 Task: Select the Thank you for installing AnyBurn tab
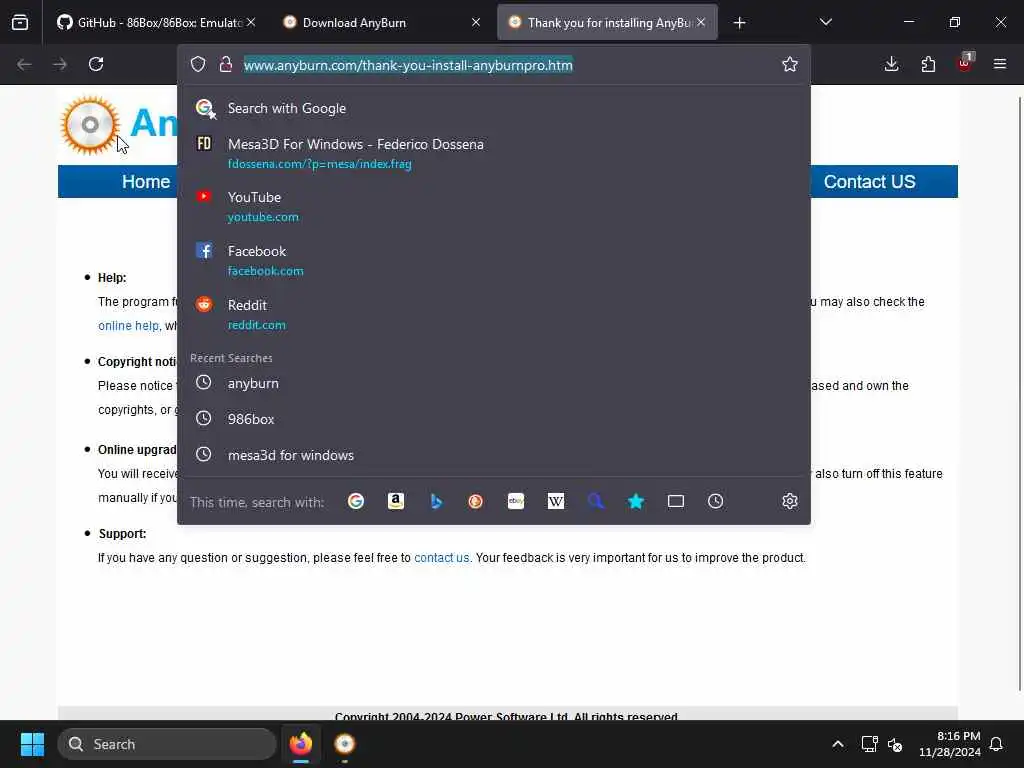[607, 22]
